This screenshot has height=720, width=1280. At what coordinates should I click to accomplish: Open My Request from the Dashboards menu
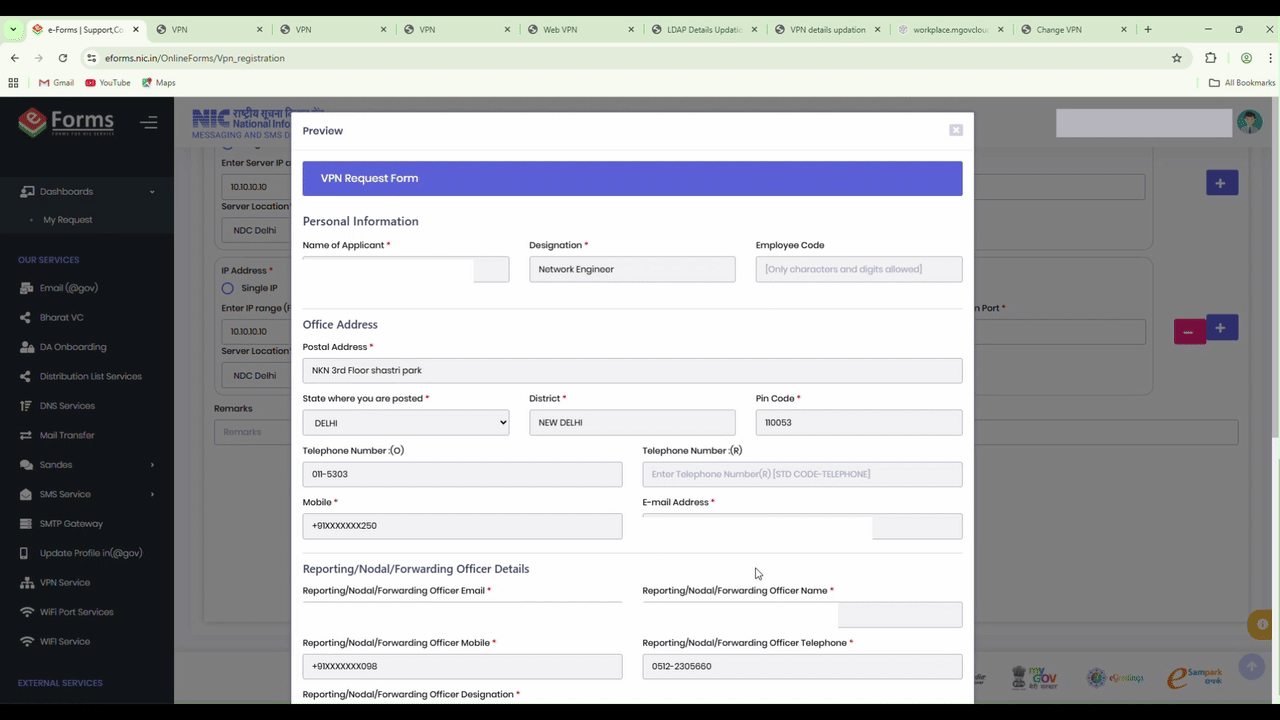click(x=67, y=219)
